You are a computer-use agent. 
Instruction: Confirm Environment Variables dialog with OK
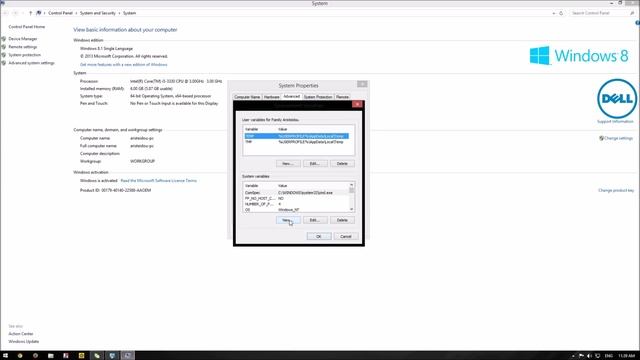point(319,236)
